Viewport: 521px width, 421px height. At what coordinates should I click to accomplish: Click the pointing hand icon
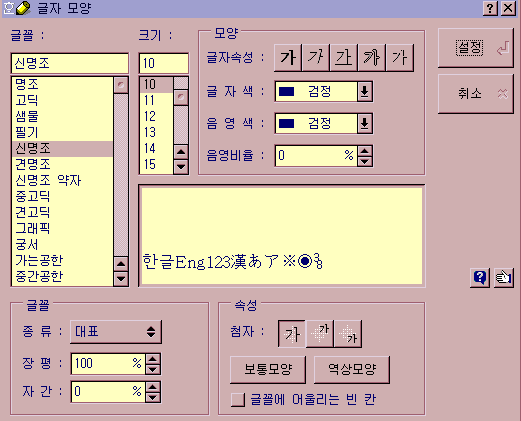tap(503, 277)
